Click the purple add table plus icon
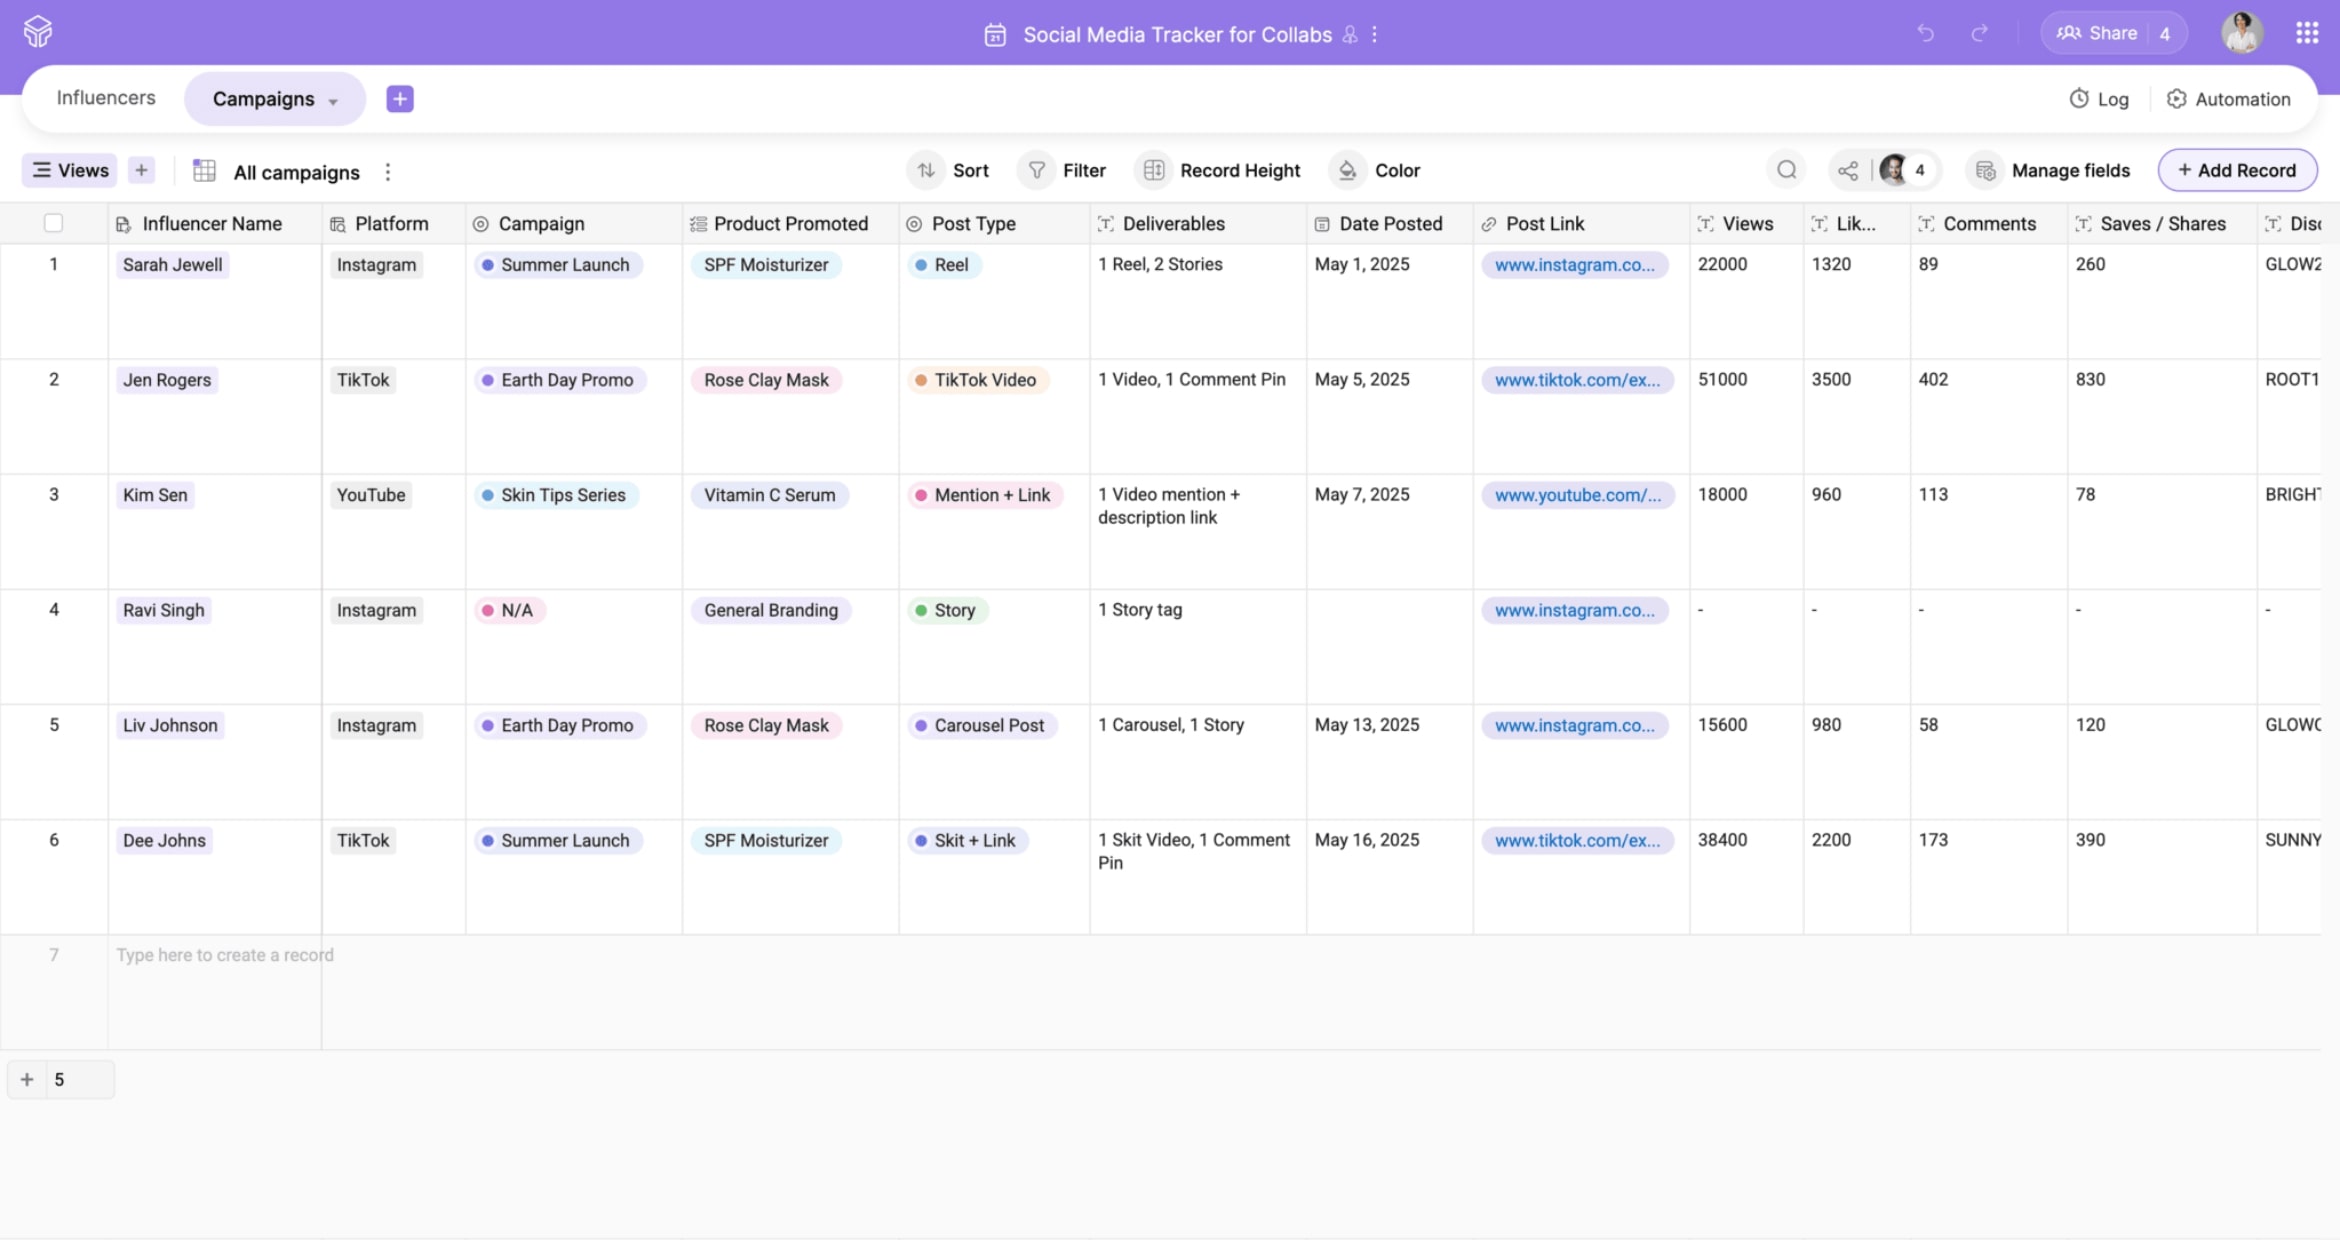The width and height of the screenshot is (2340, 1240). [x=400, y=98]
